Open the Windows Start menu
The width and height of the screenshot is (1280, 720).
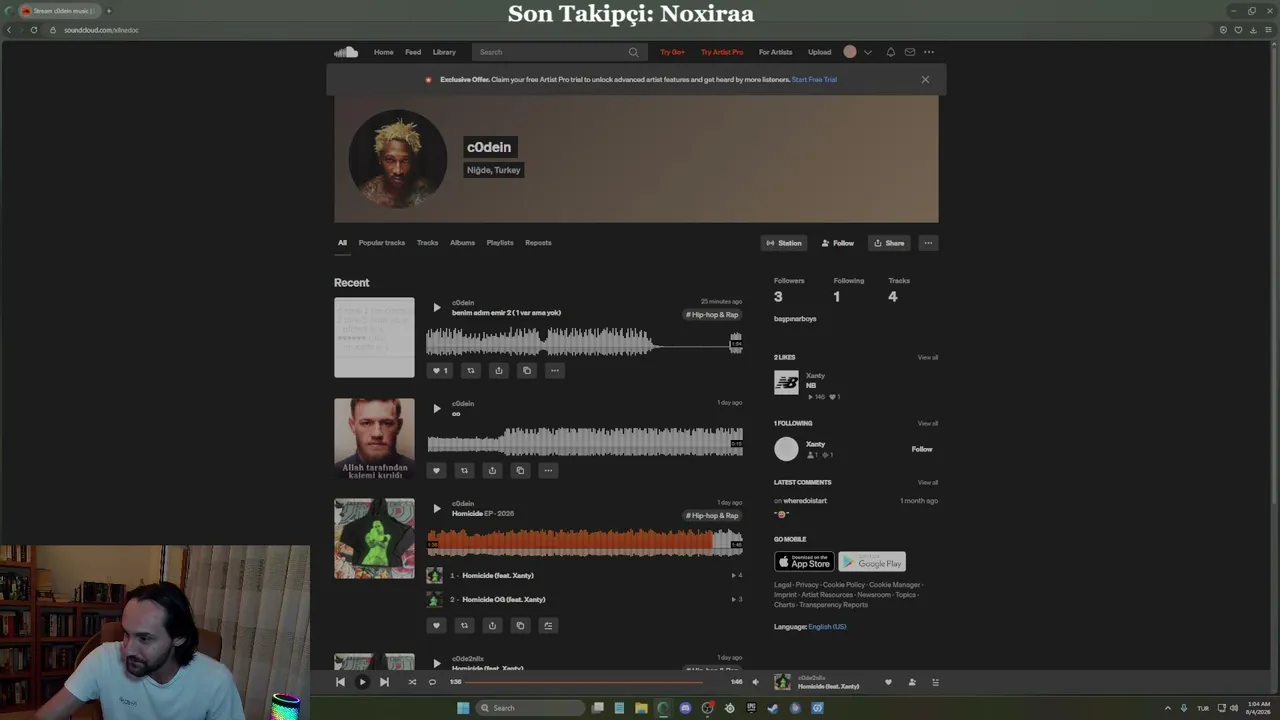pyautogui.click(x=463, y=708)
